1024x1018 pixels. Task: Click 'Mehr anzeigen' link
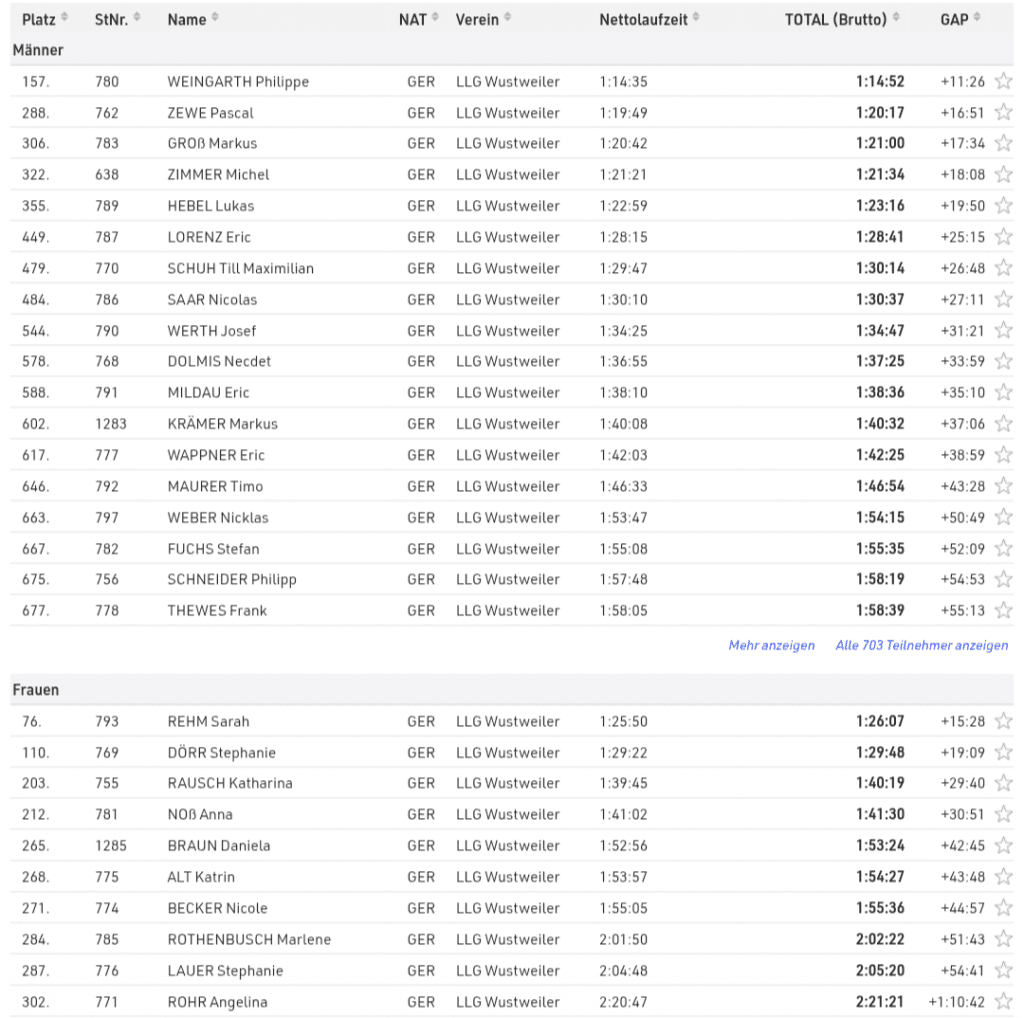click(x=771, y=645)
